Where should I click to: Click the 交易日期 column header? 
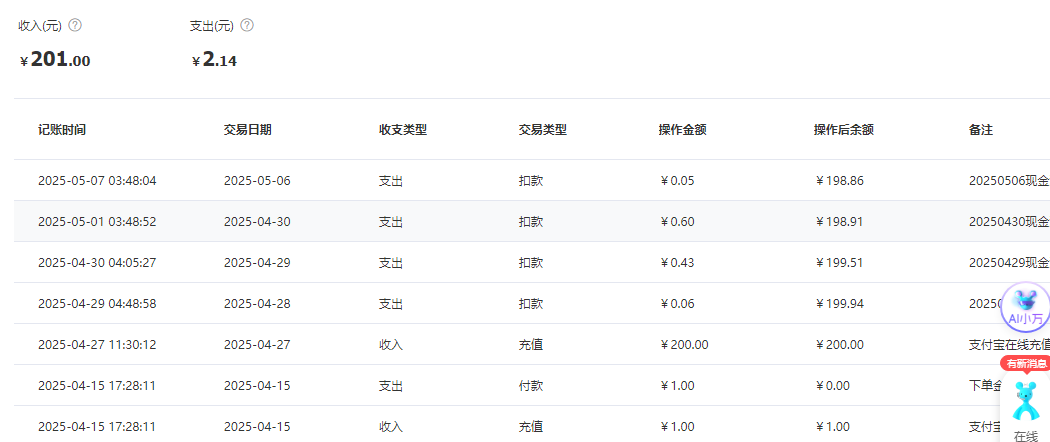[247, 130]
